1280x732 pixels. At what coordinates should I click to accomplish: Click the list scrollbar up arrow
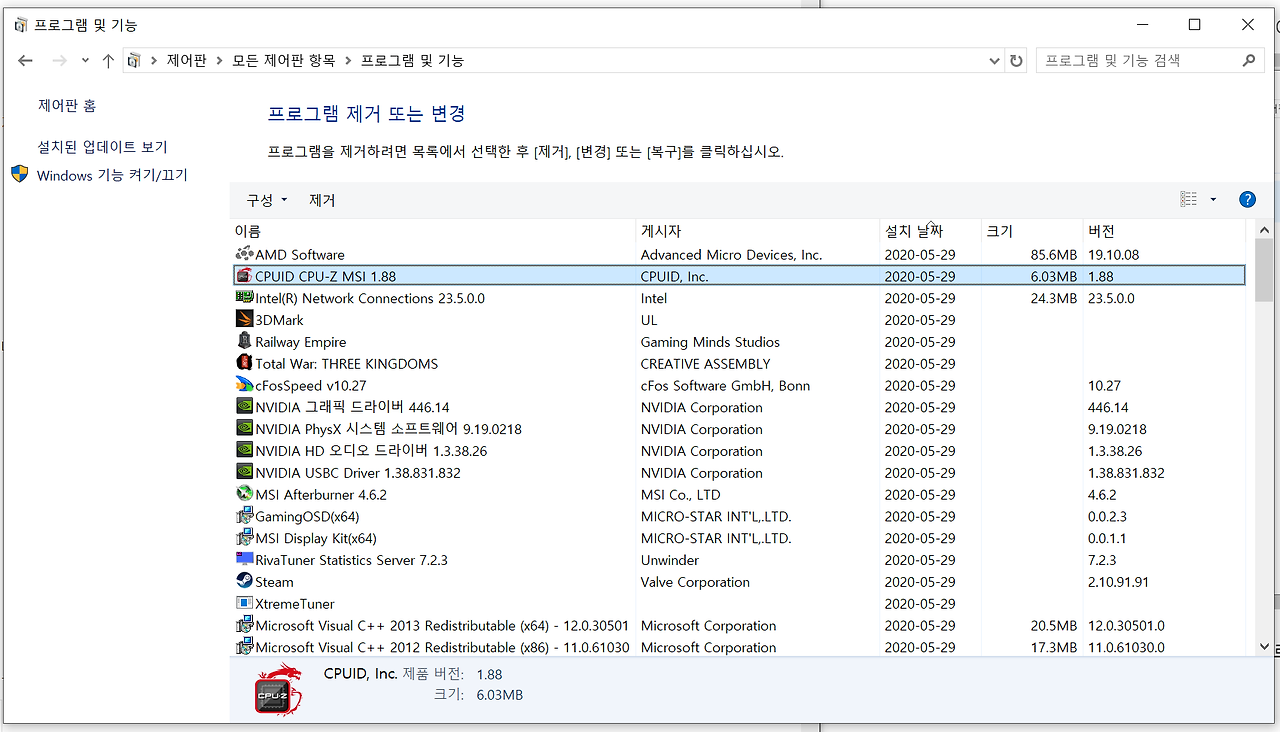(1264, 231)
